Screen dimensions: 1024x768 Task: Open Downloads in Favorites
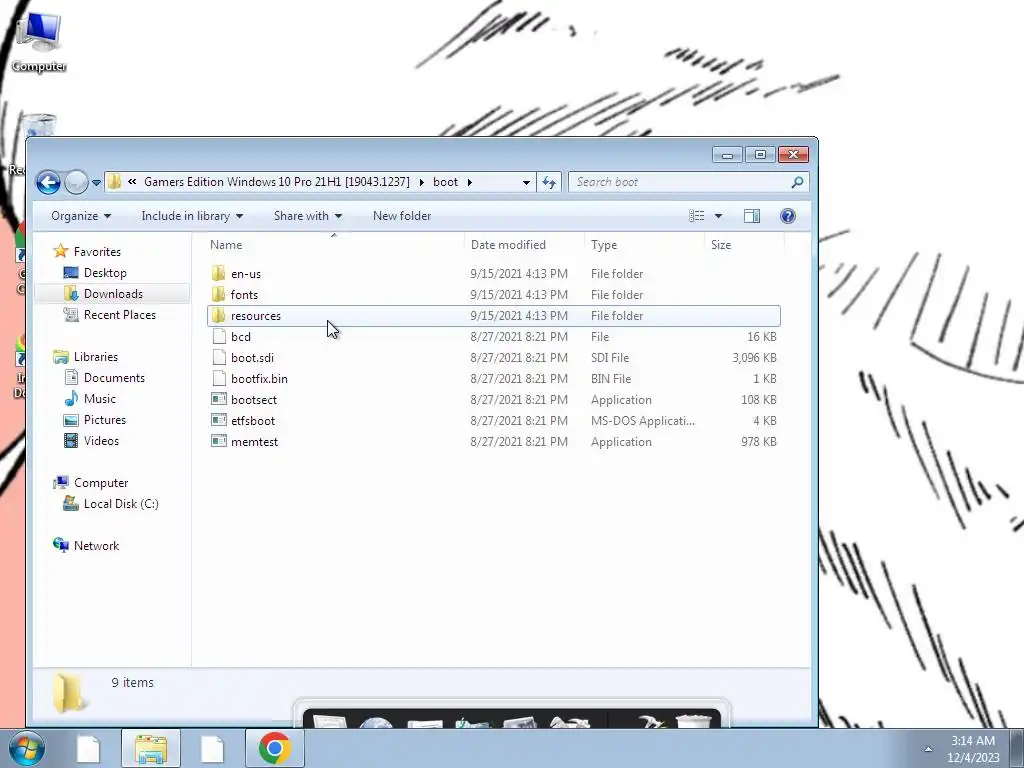point(103,294)
